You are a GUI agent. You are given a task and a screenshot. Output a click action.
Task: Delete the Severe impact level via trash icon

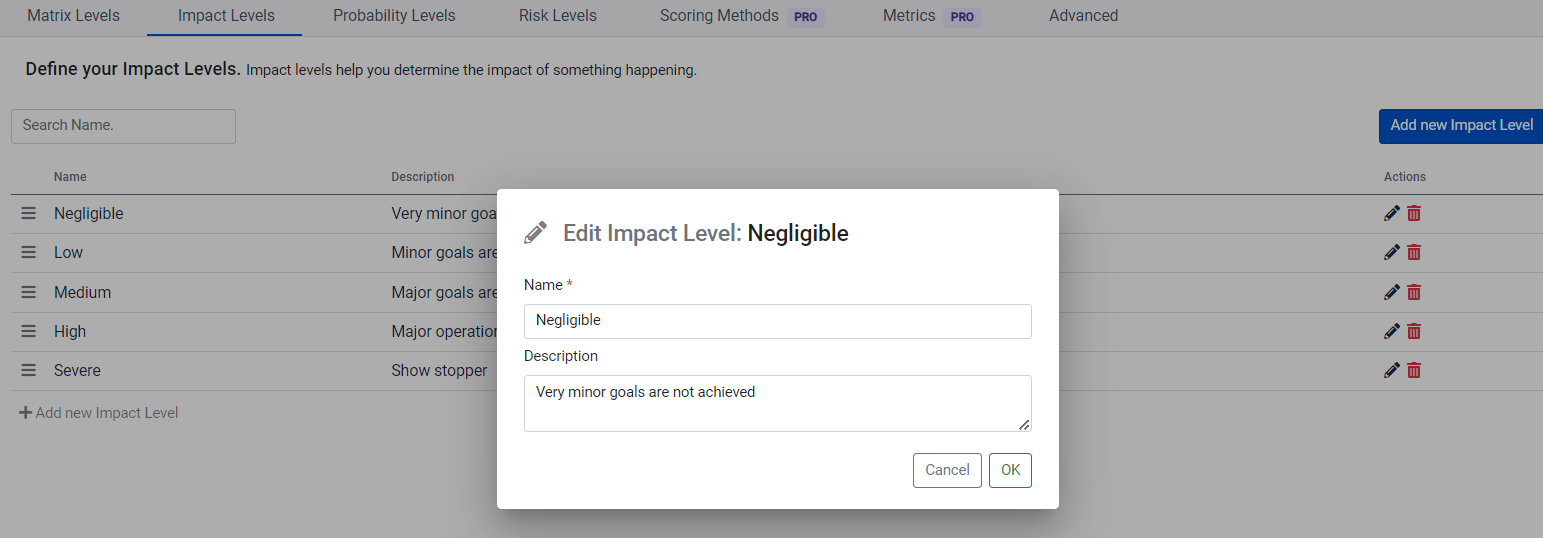(1414, 370)
